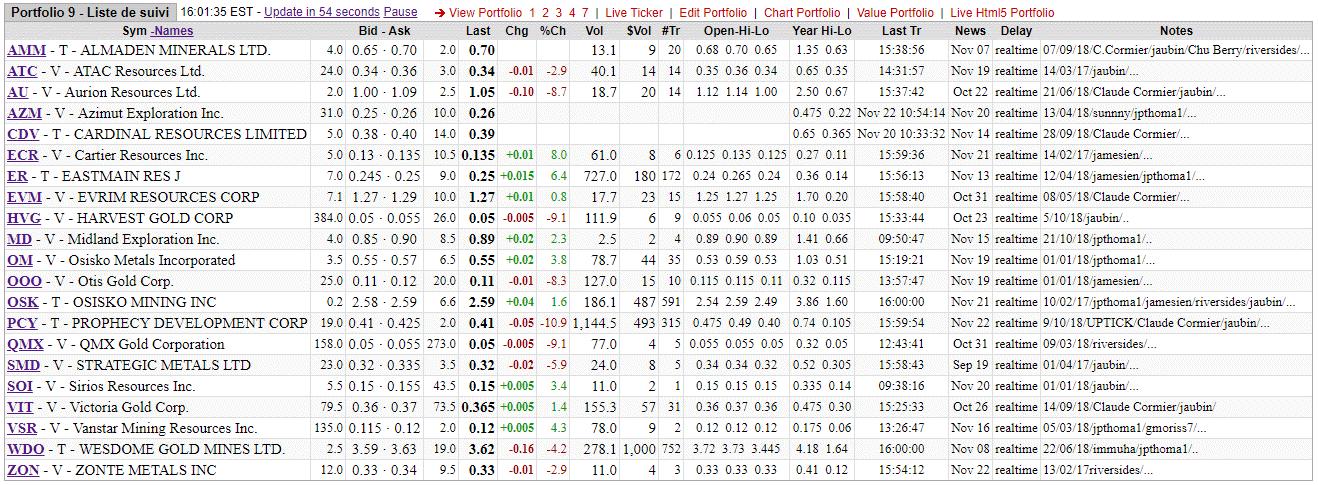Switch to portfolio number 7
The width and height of the screenshot is (1318, 485).
(584, 13)
